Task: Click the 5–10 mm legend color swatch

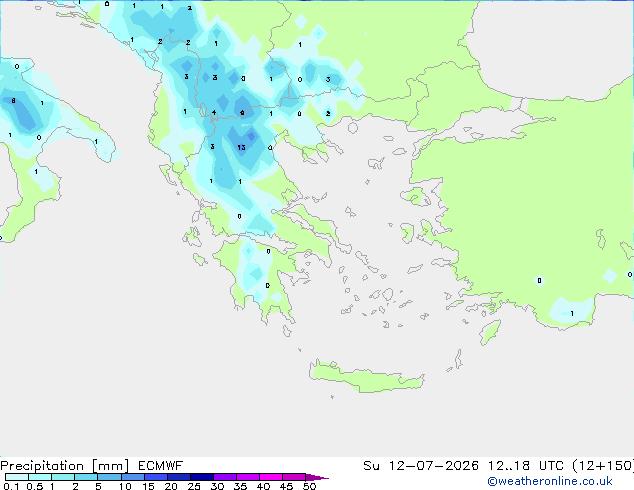Action: (x=109, y=477)
